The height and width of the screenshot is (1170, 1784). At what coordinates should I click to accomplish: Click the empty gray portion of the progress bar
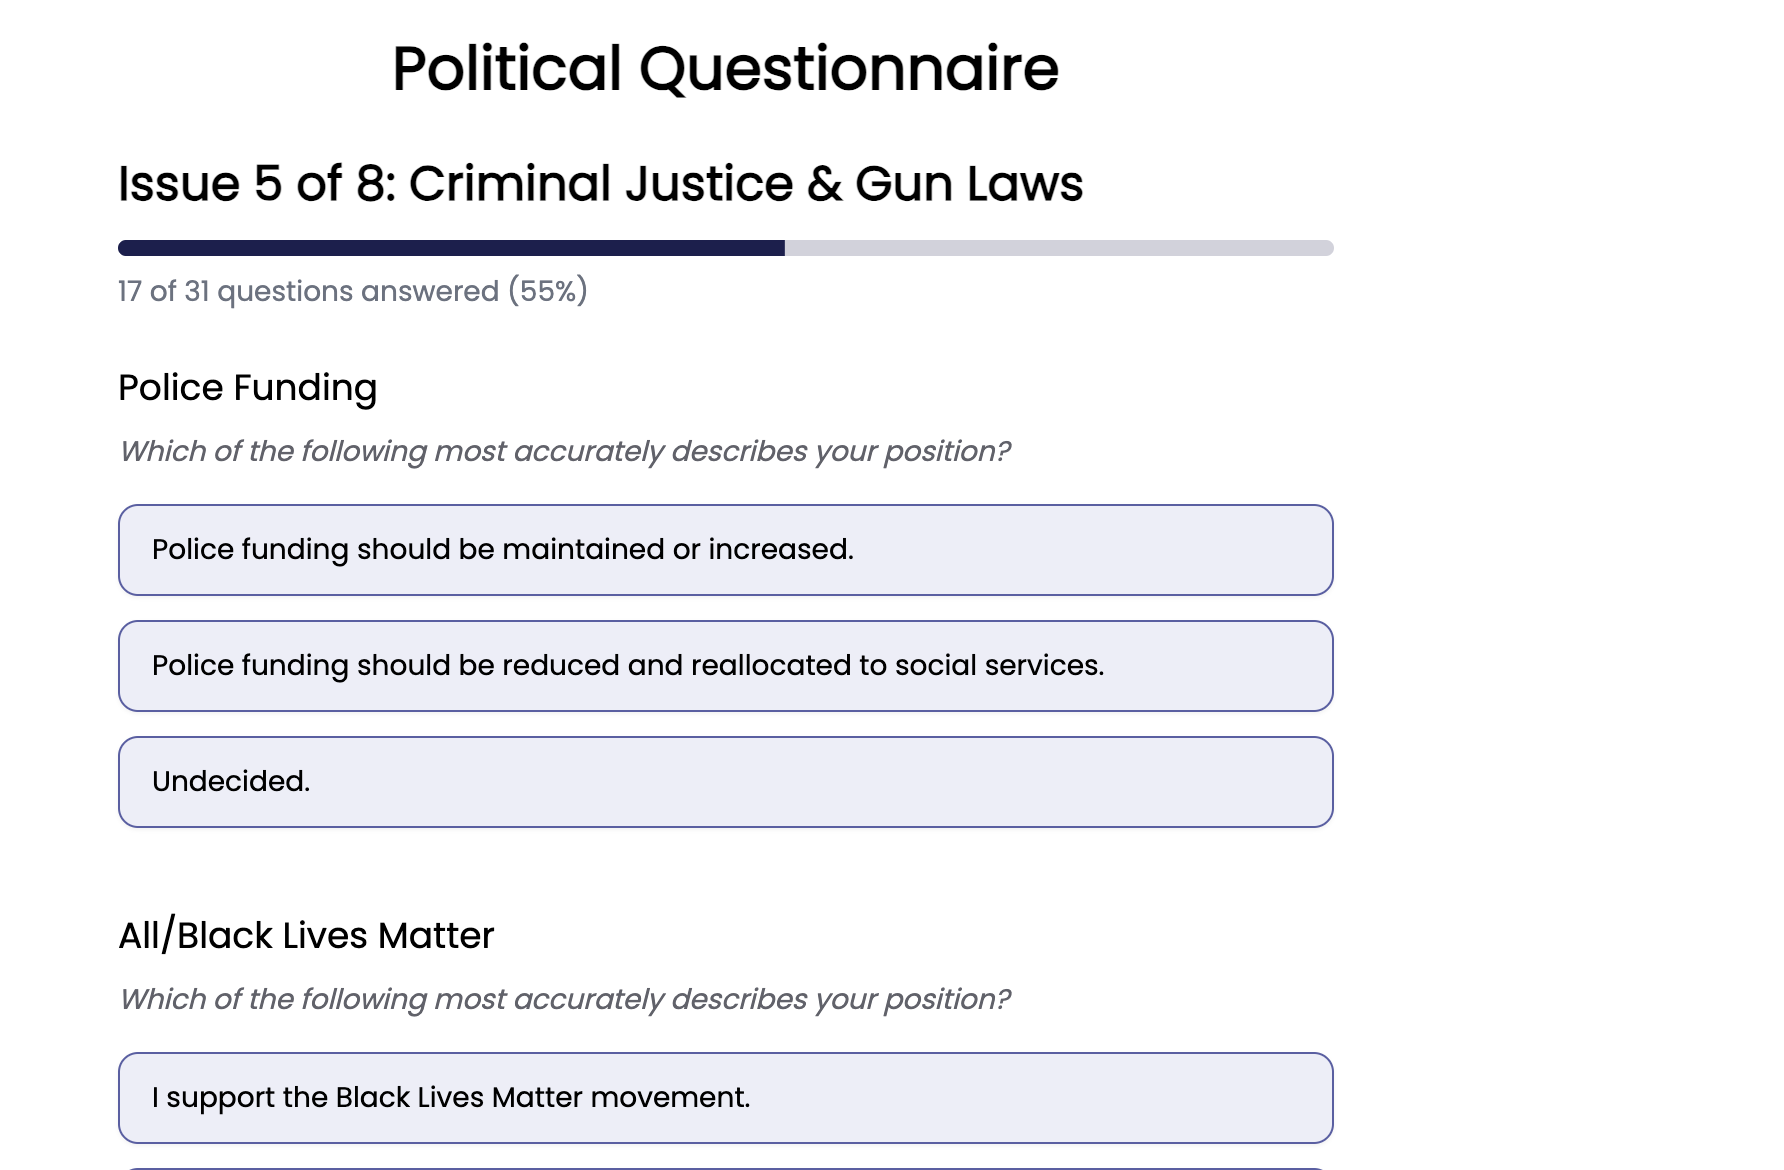coord(1060,247)
